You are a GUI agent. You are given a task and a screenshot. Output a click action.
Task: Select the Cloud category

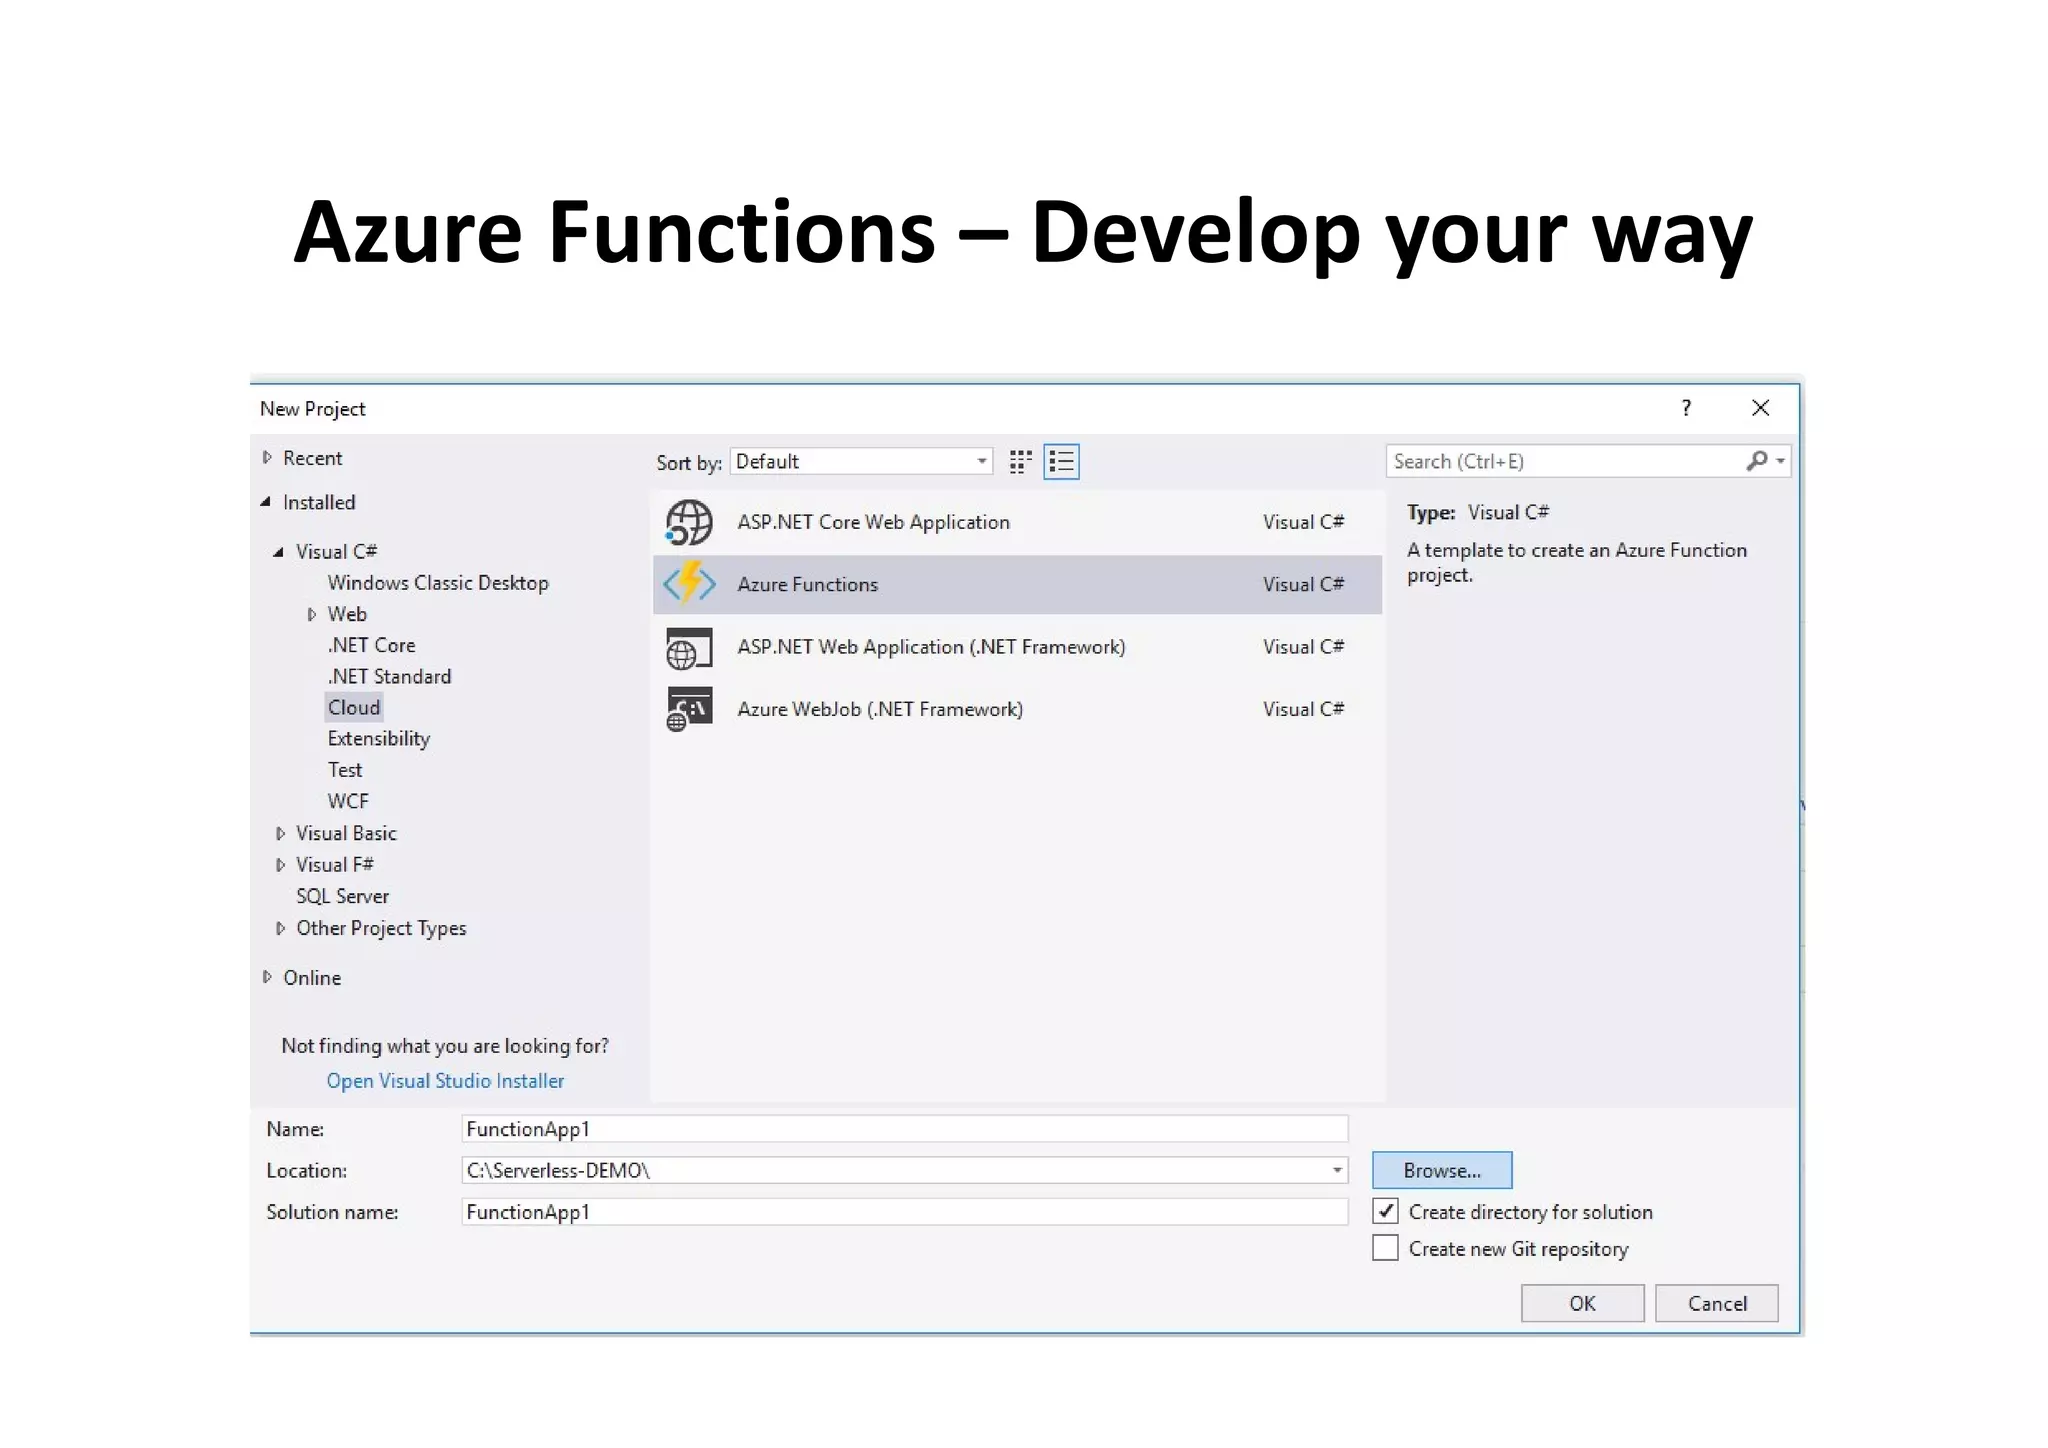[354, 707]
